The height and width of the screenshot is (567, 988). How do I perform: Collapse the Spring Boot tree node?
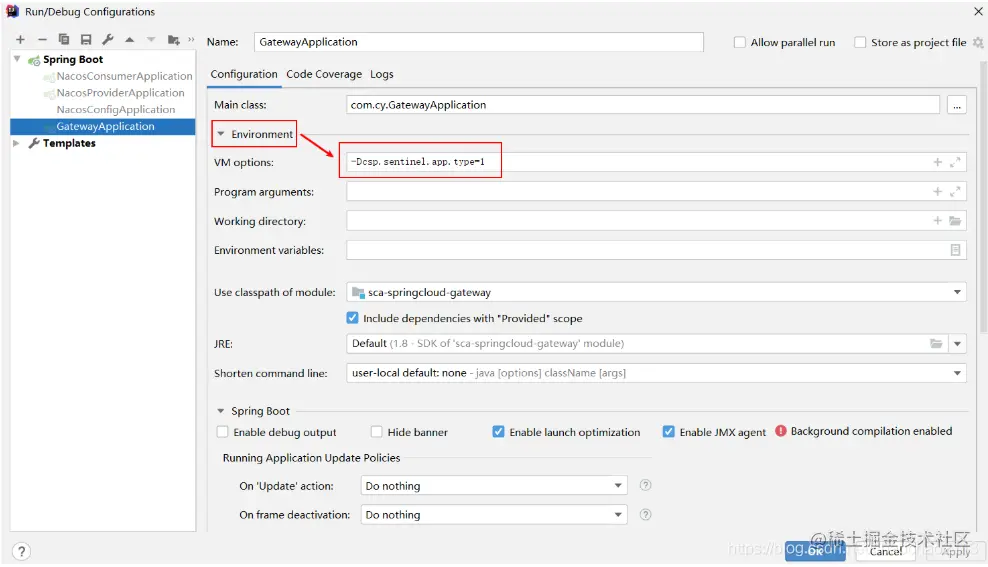pyautogui.click(x=17, y=59)
